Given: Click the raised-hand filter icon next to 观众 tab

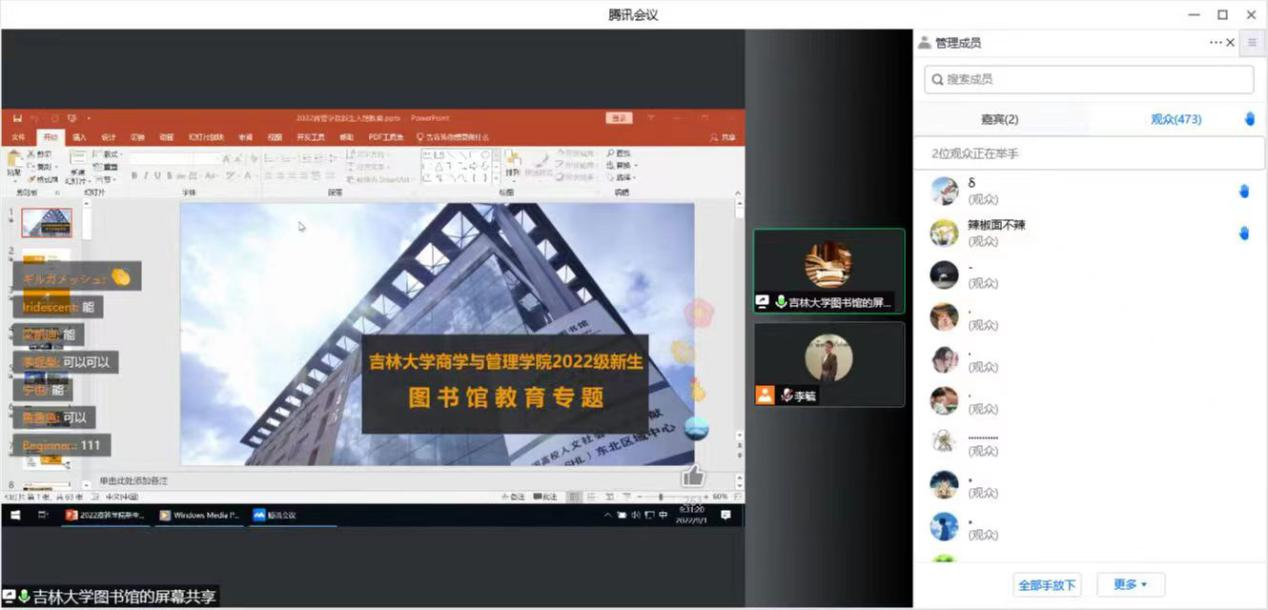Looking at the screenshot, I should 1249,119.
